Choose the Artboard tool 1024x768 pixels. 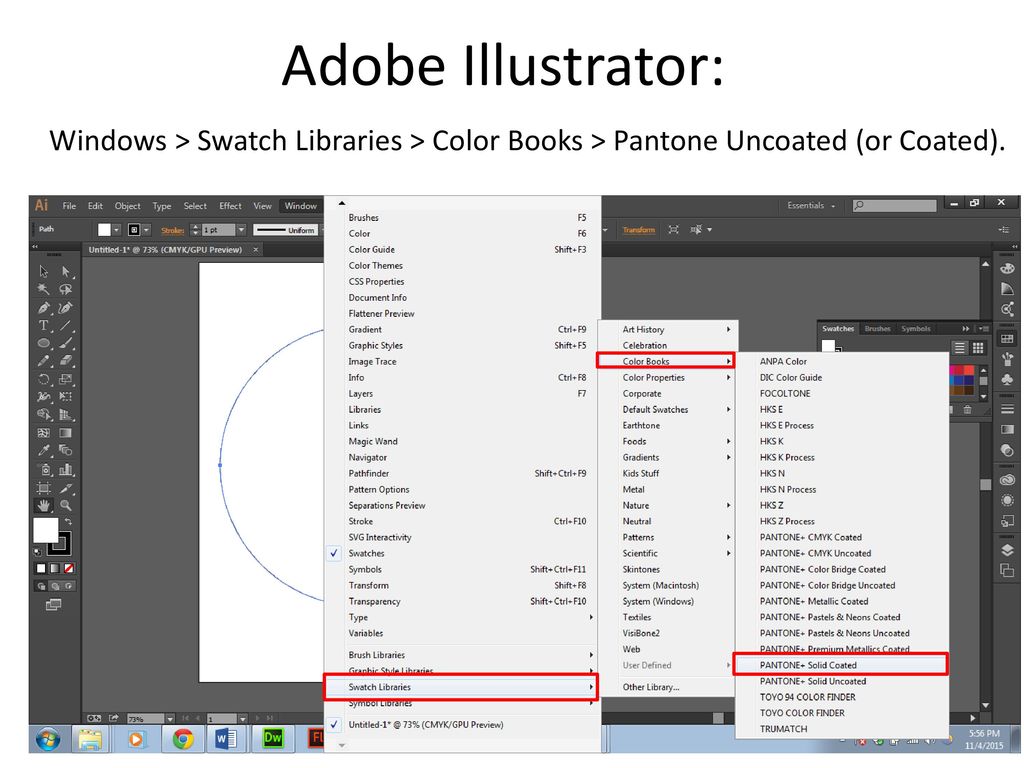[x=44, y=488]
